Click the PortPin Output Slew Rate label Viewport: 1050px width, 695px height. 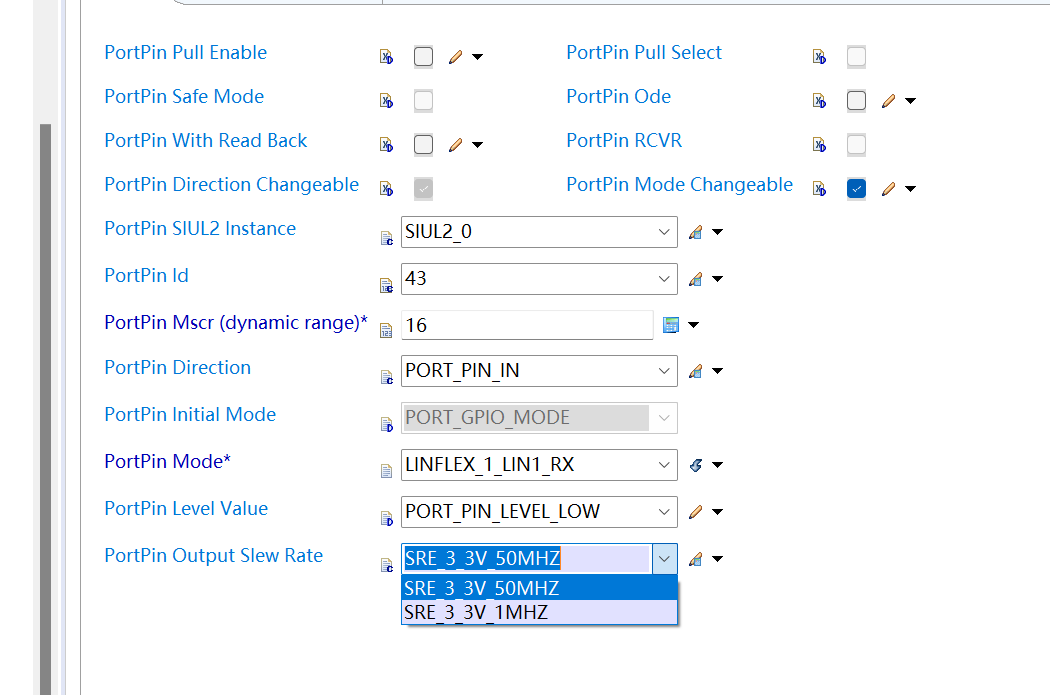point(213,556)
